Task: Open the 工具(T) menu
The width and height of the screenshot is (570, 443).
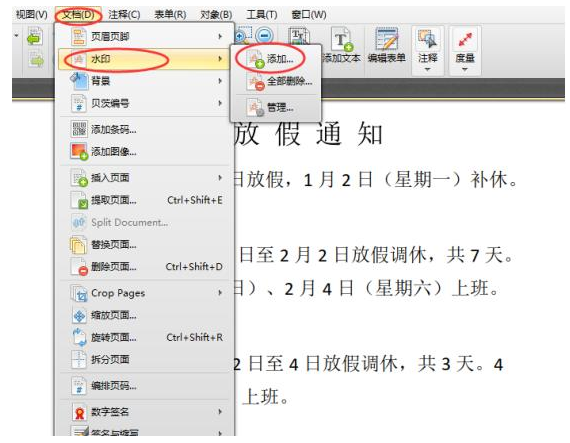Action: click(262, 15)
